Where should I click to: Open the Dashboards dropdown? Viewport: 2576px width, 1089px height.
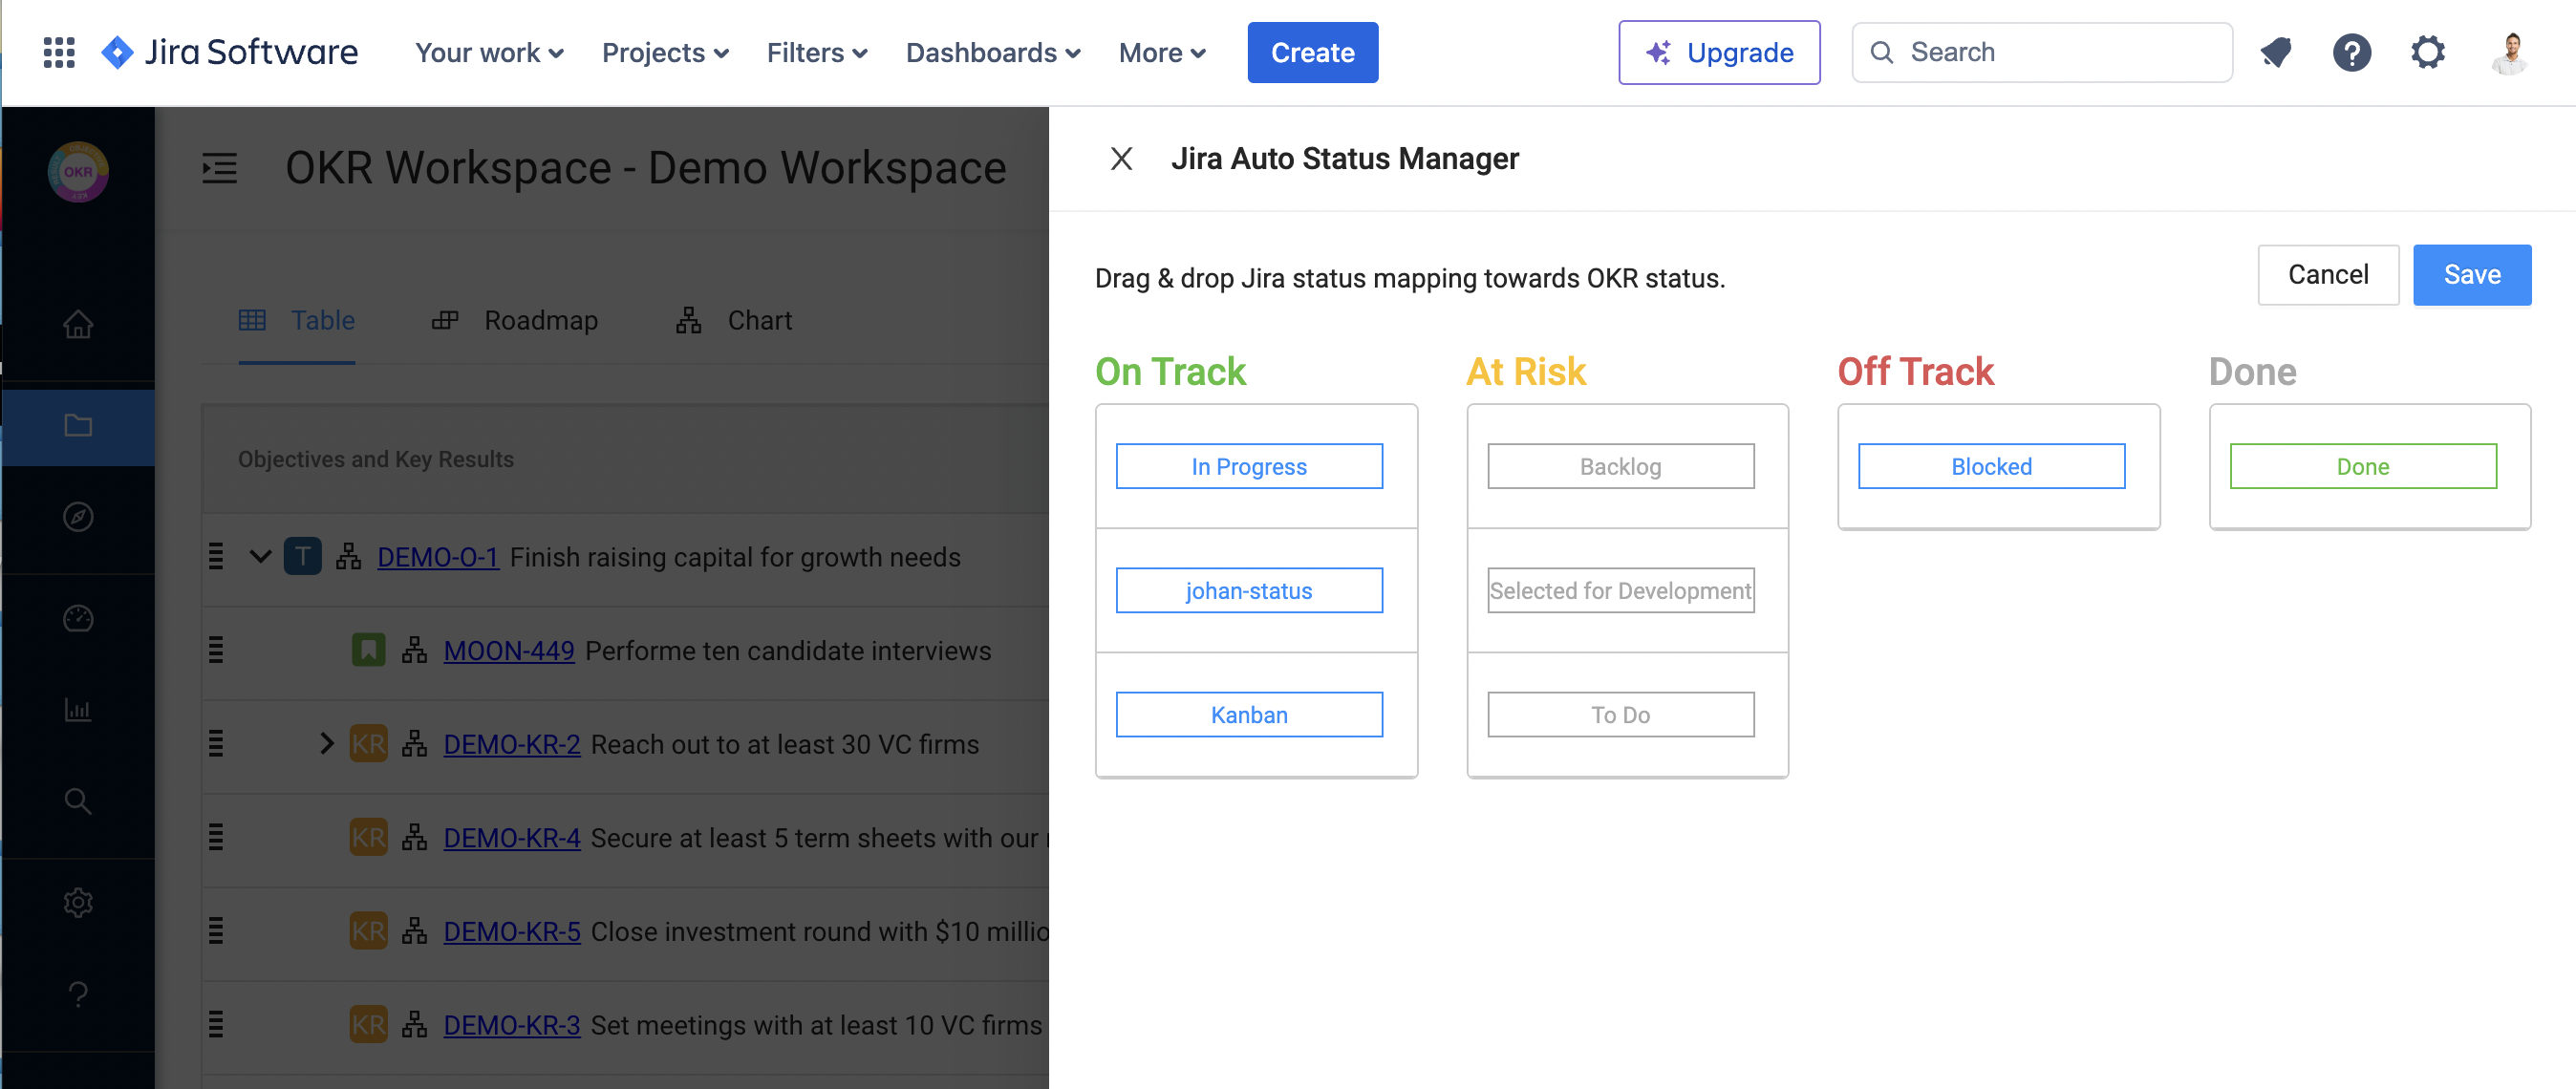[x=992, y=52]
